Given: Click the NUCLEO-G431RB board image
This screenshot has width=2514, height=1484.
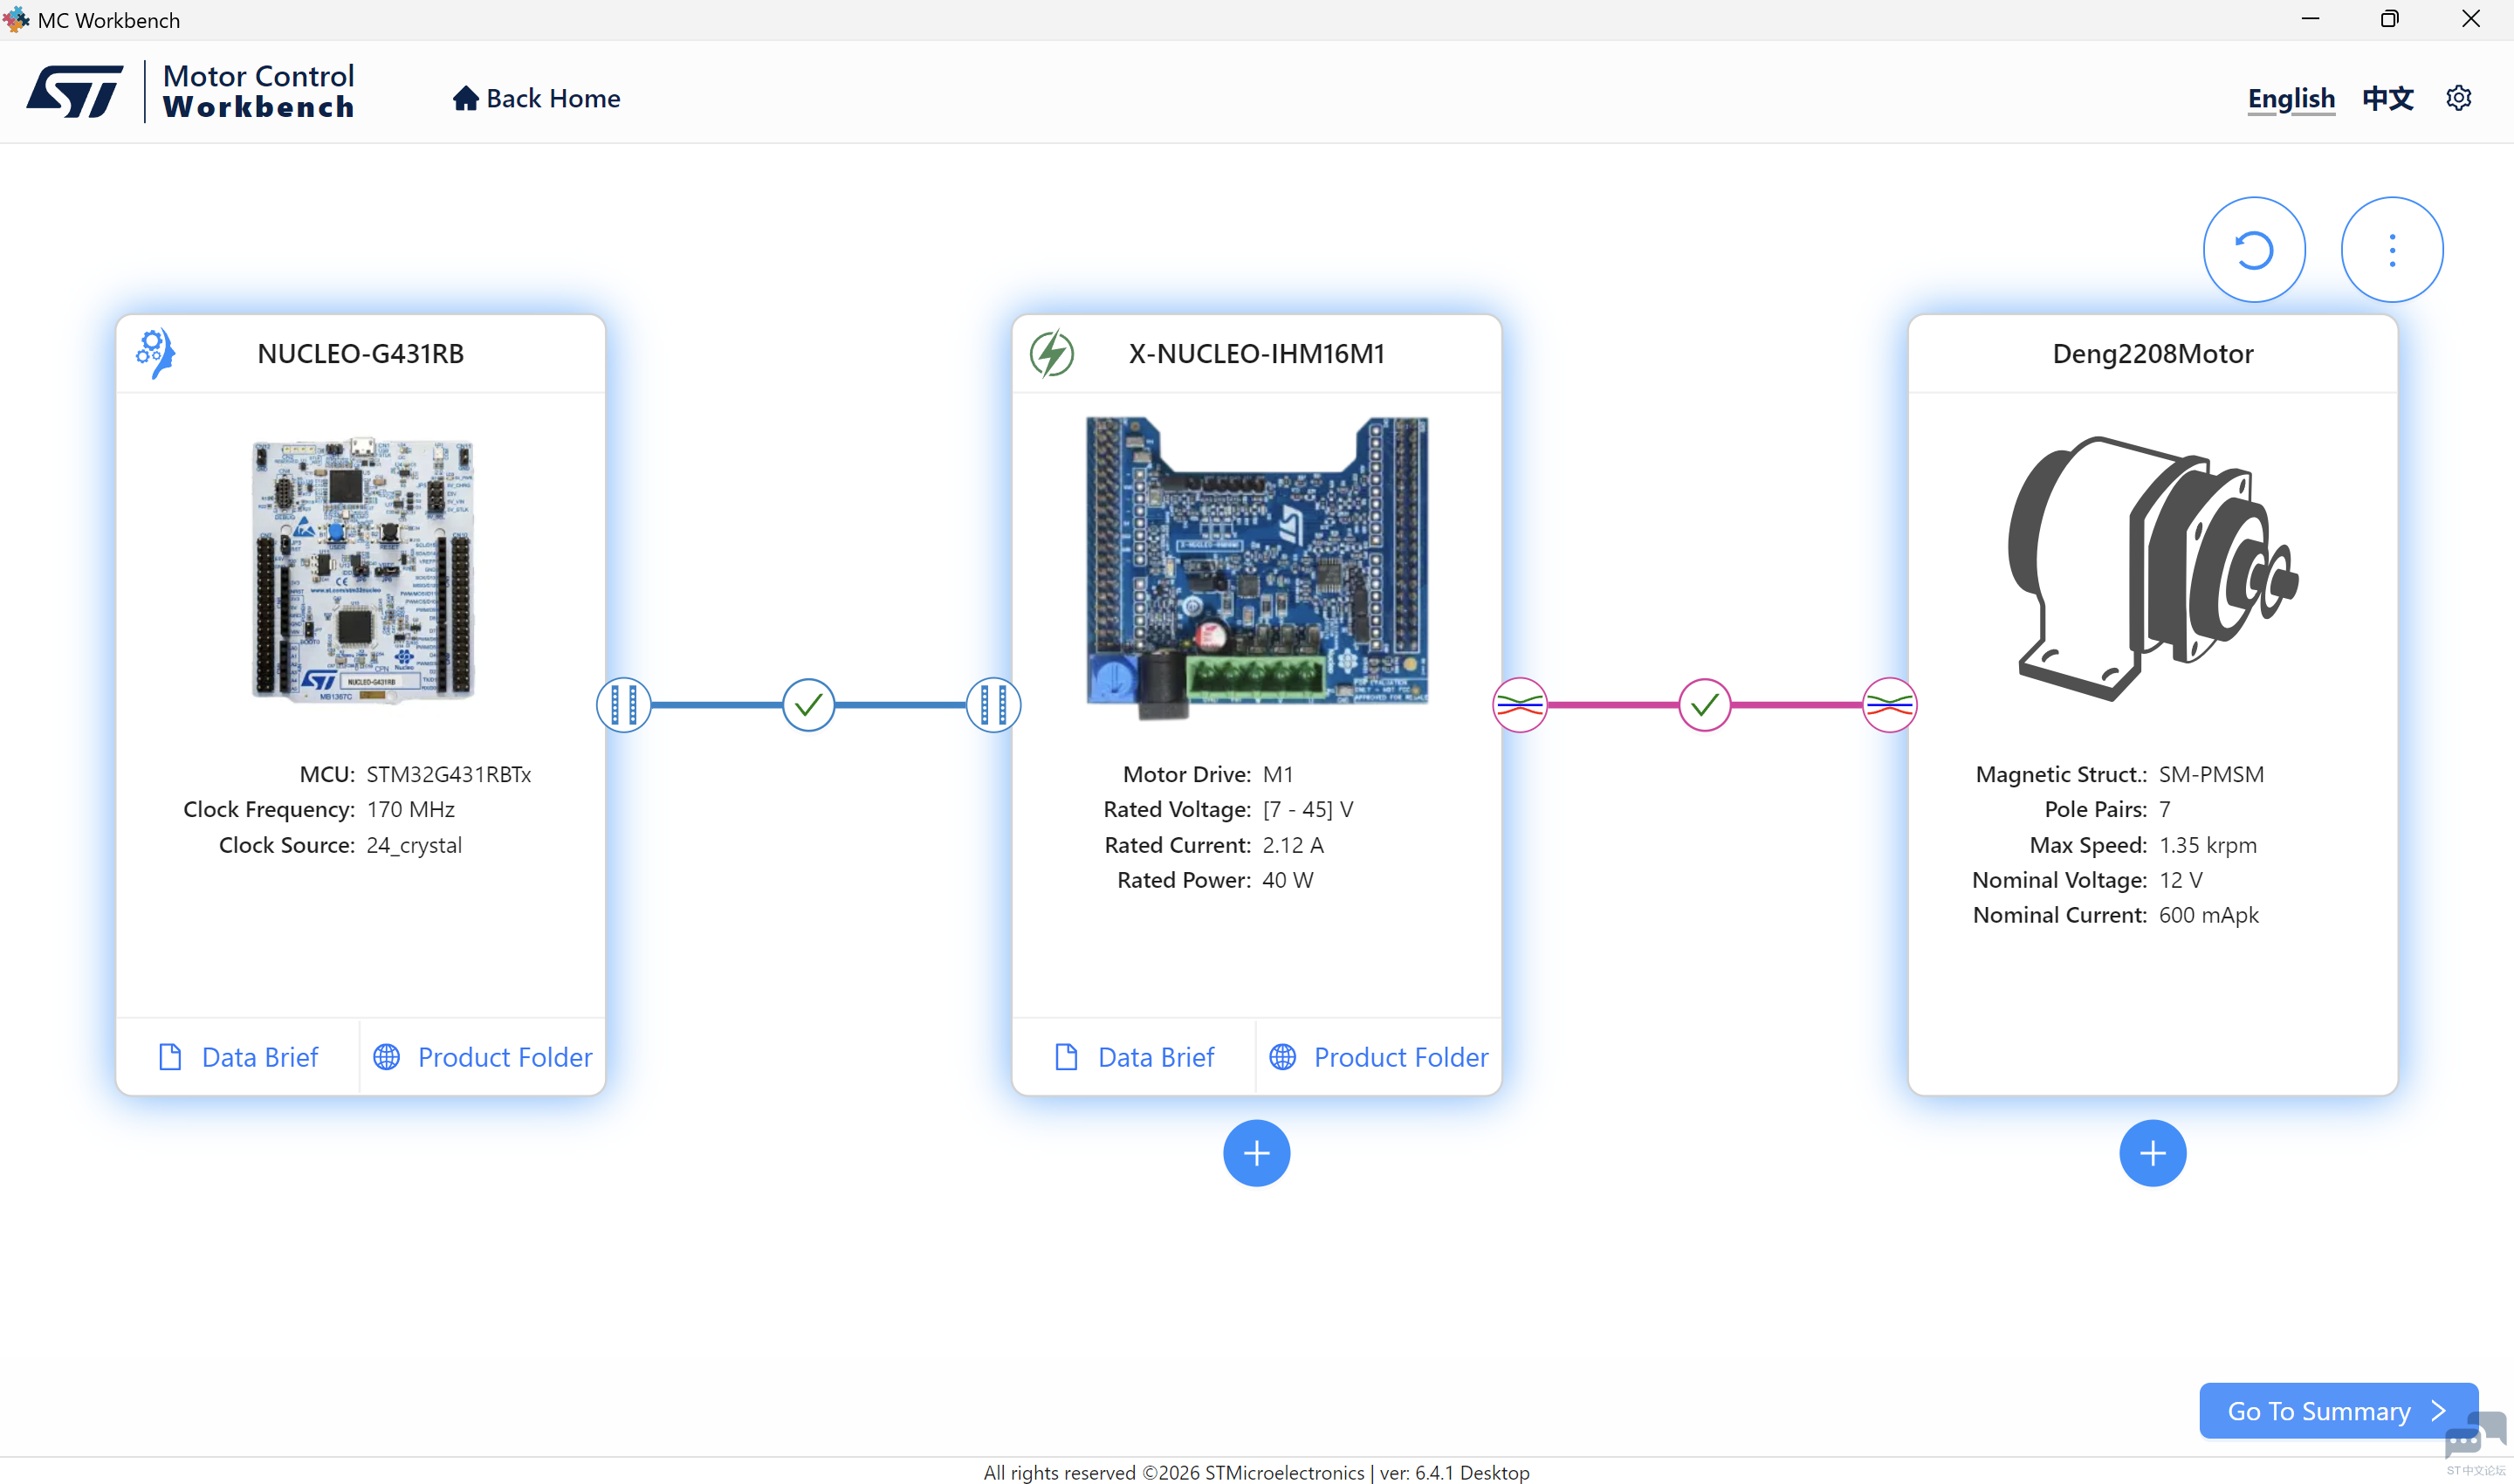Looking at the screenshot, I should click(362, 569).
